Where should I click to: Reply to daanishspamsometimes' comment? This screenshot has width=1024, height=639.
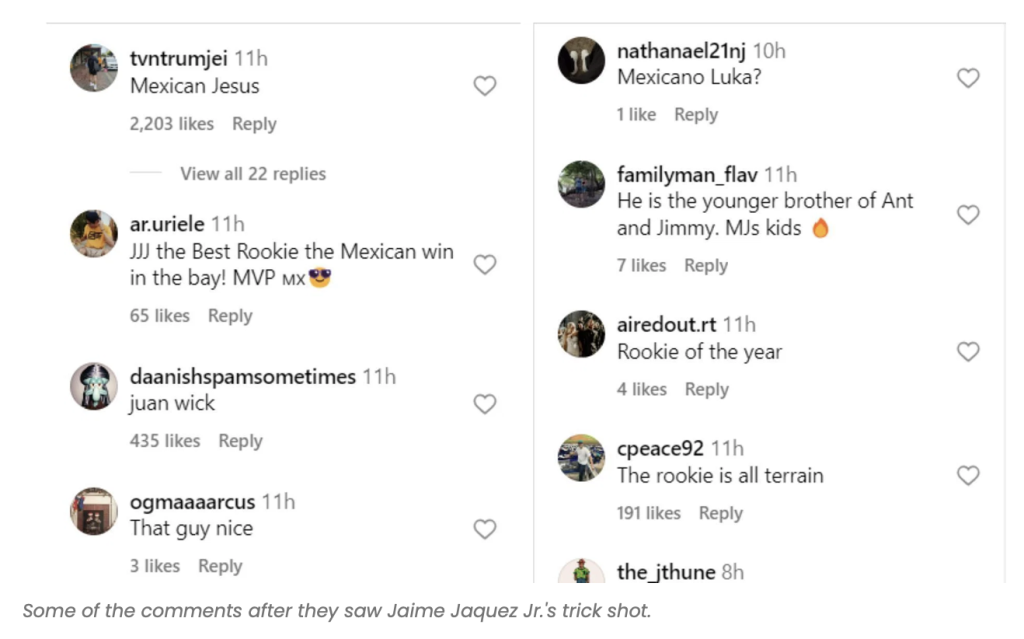[240, 441]
